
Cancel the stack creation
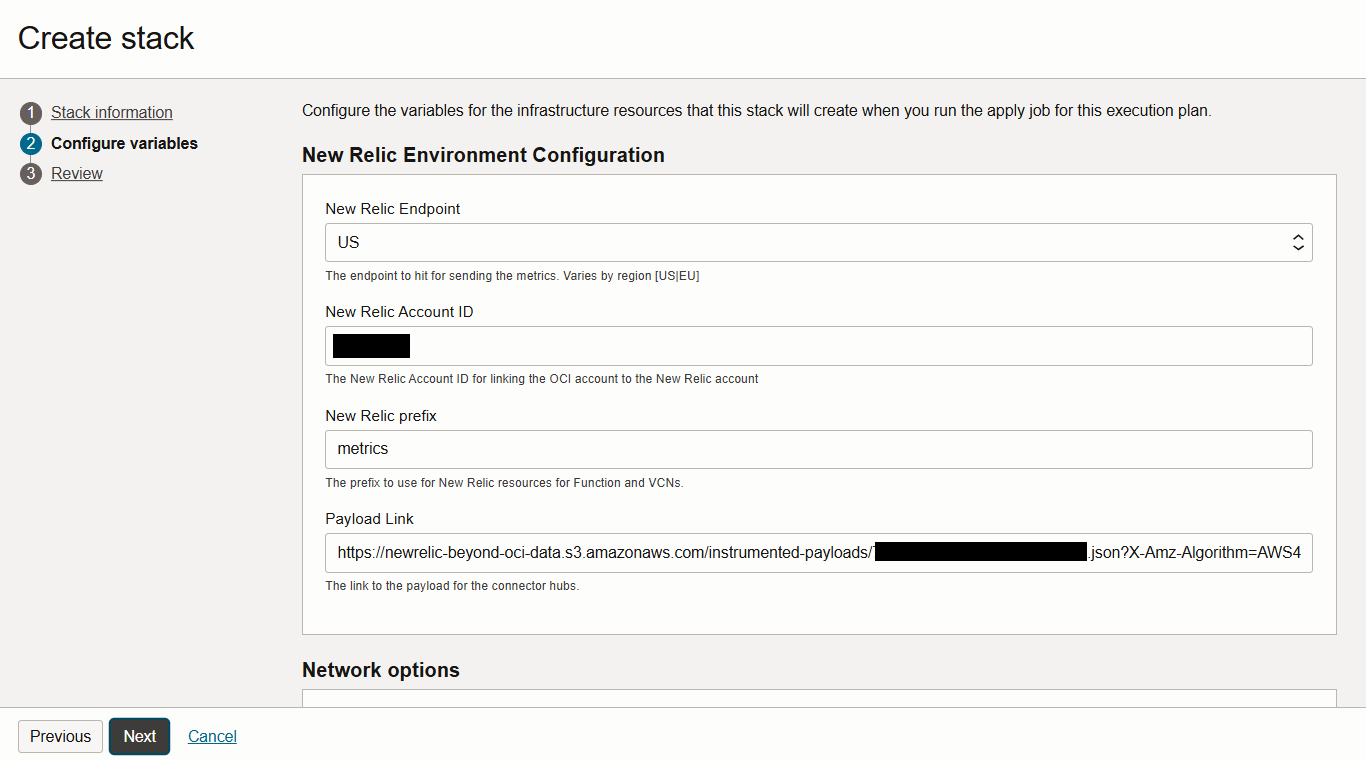pyautogui.click(x=212, y=736)
